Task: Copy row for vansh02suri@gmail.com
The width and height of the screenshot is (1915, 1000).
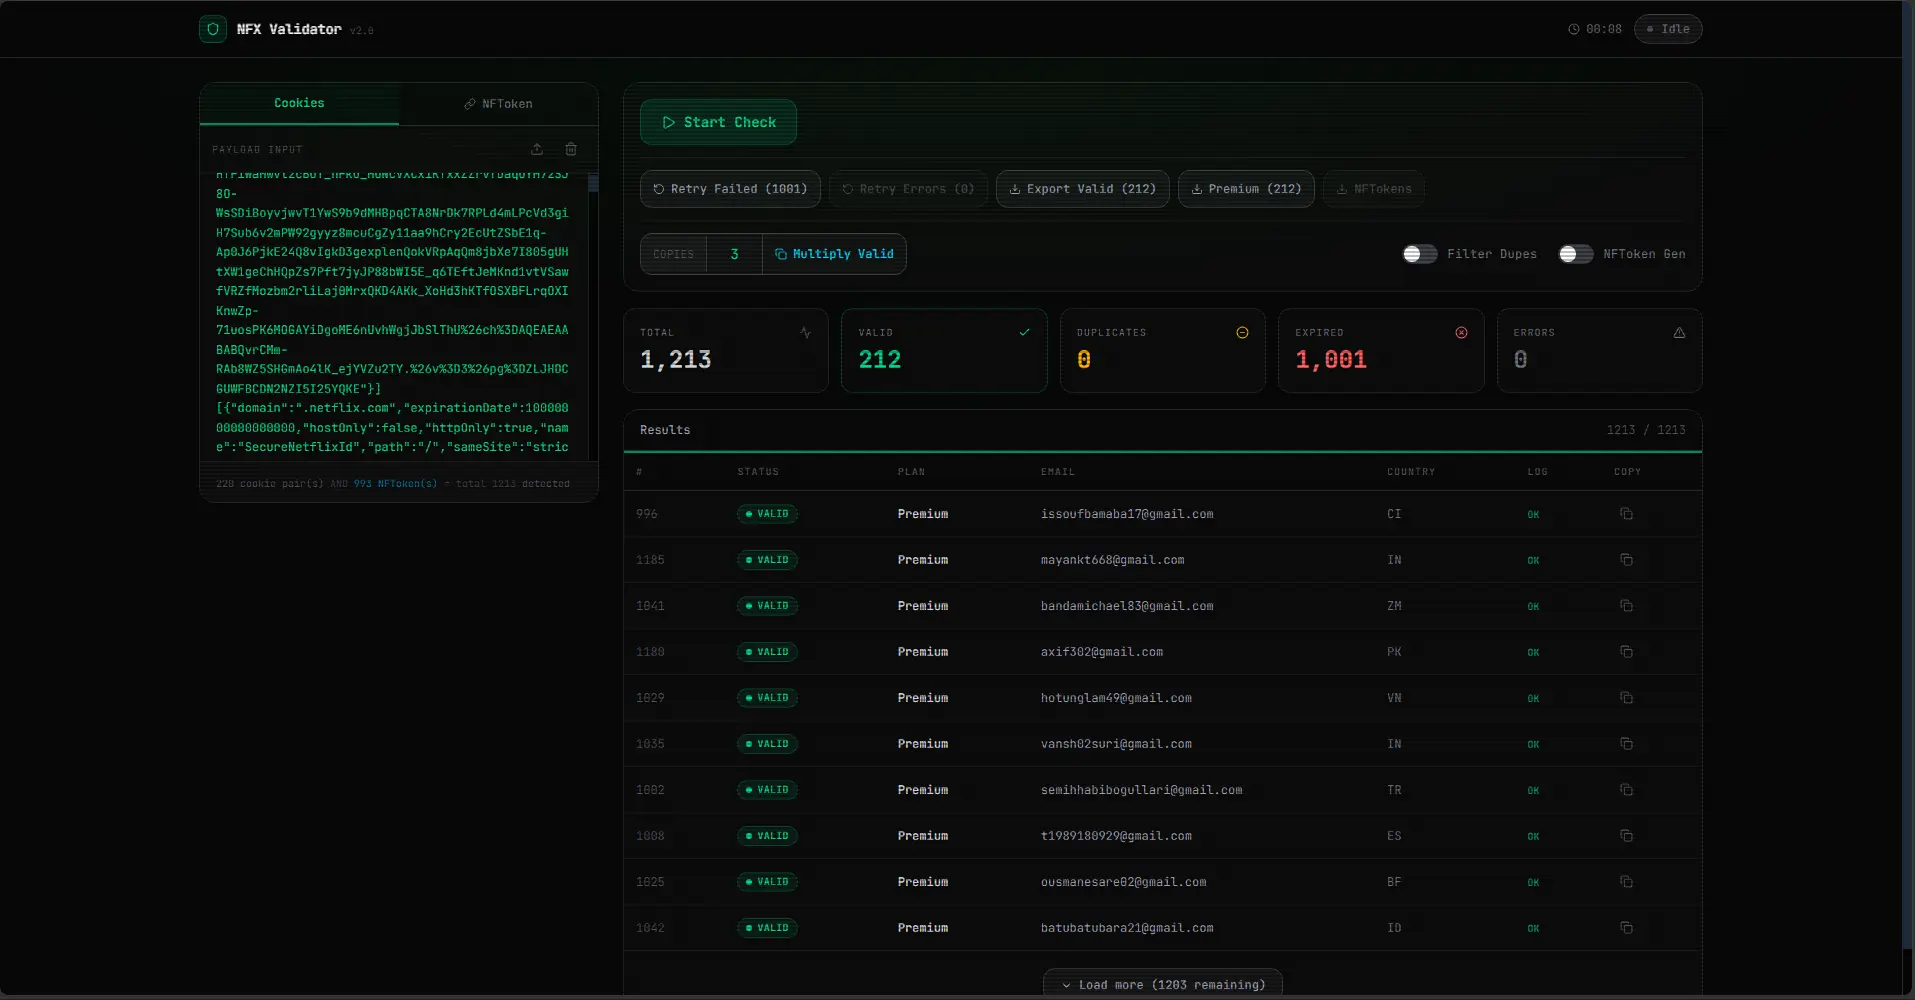Action: tap(1626, 744)
